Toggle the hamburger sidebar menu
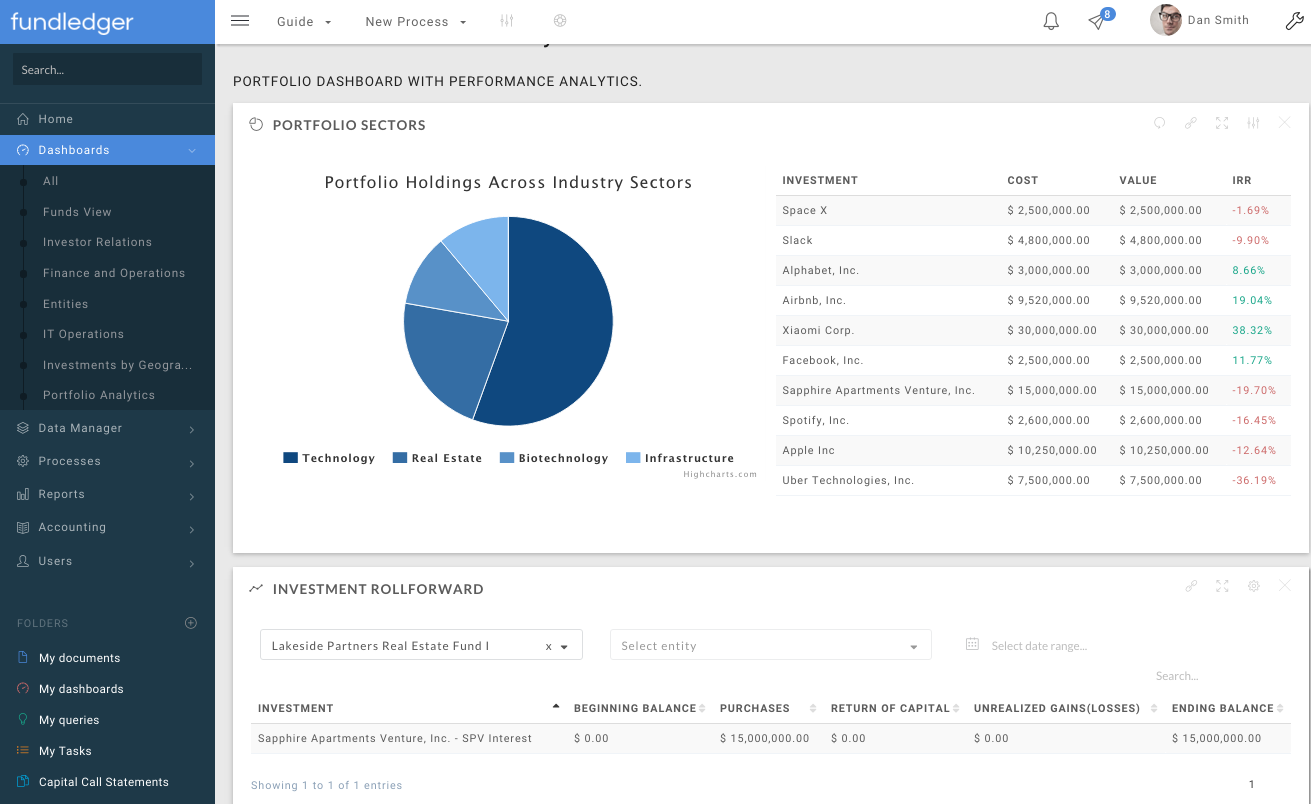Viewport: 1311px width, 804px height. pos(240,21)
